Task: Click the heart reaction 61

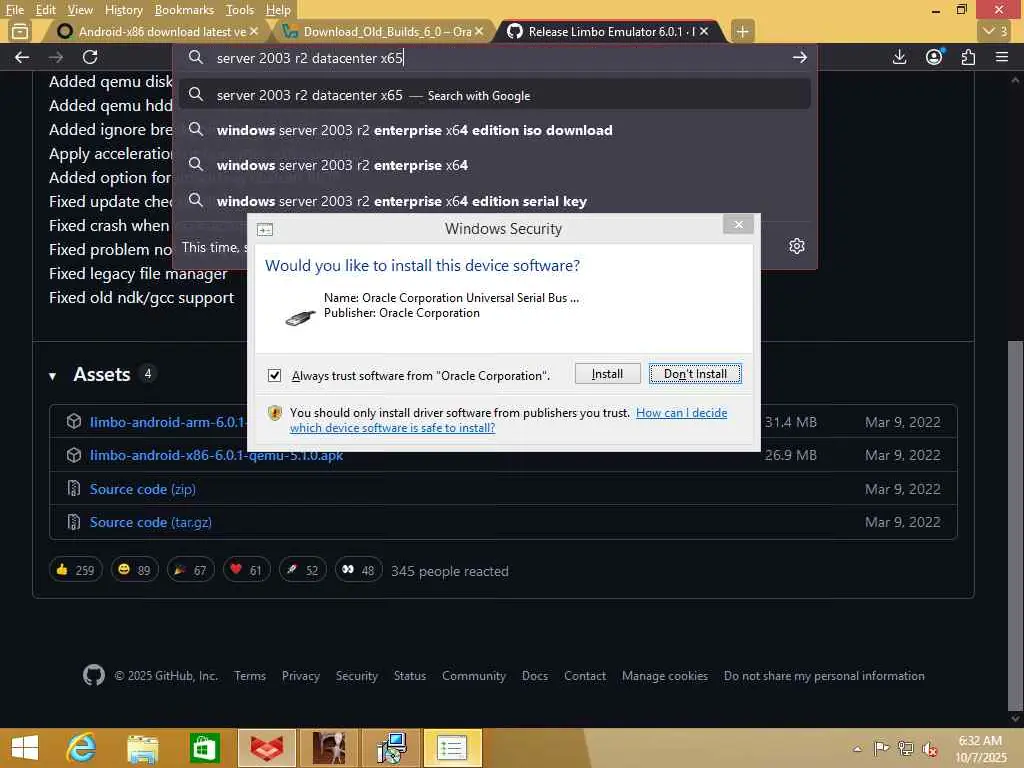Action: 246,570
